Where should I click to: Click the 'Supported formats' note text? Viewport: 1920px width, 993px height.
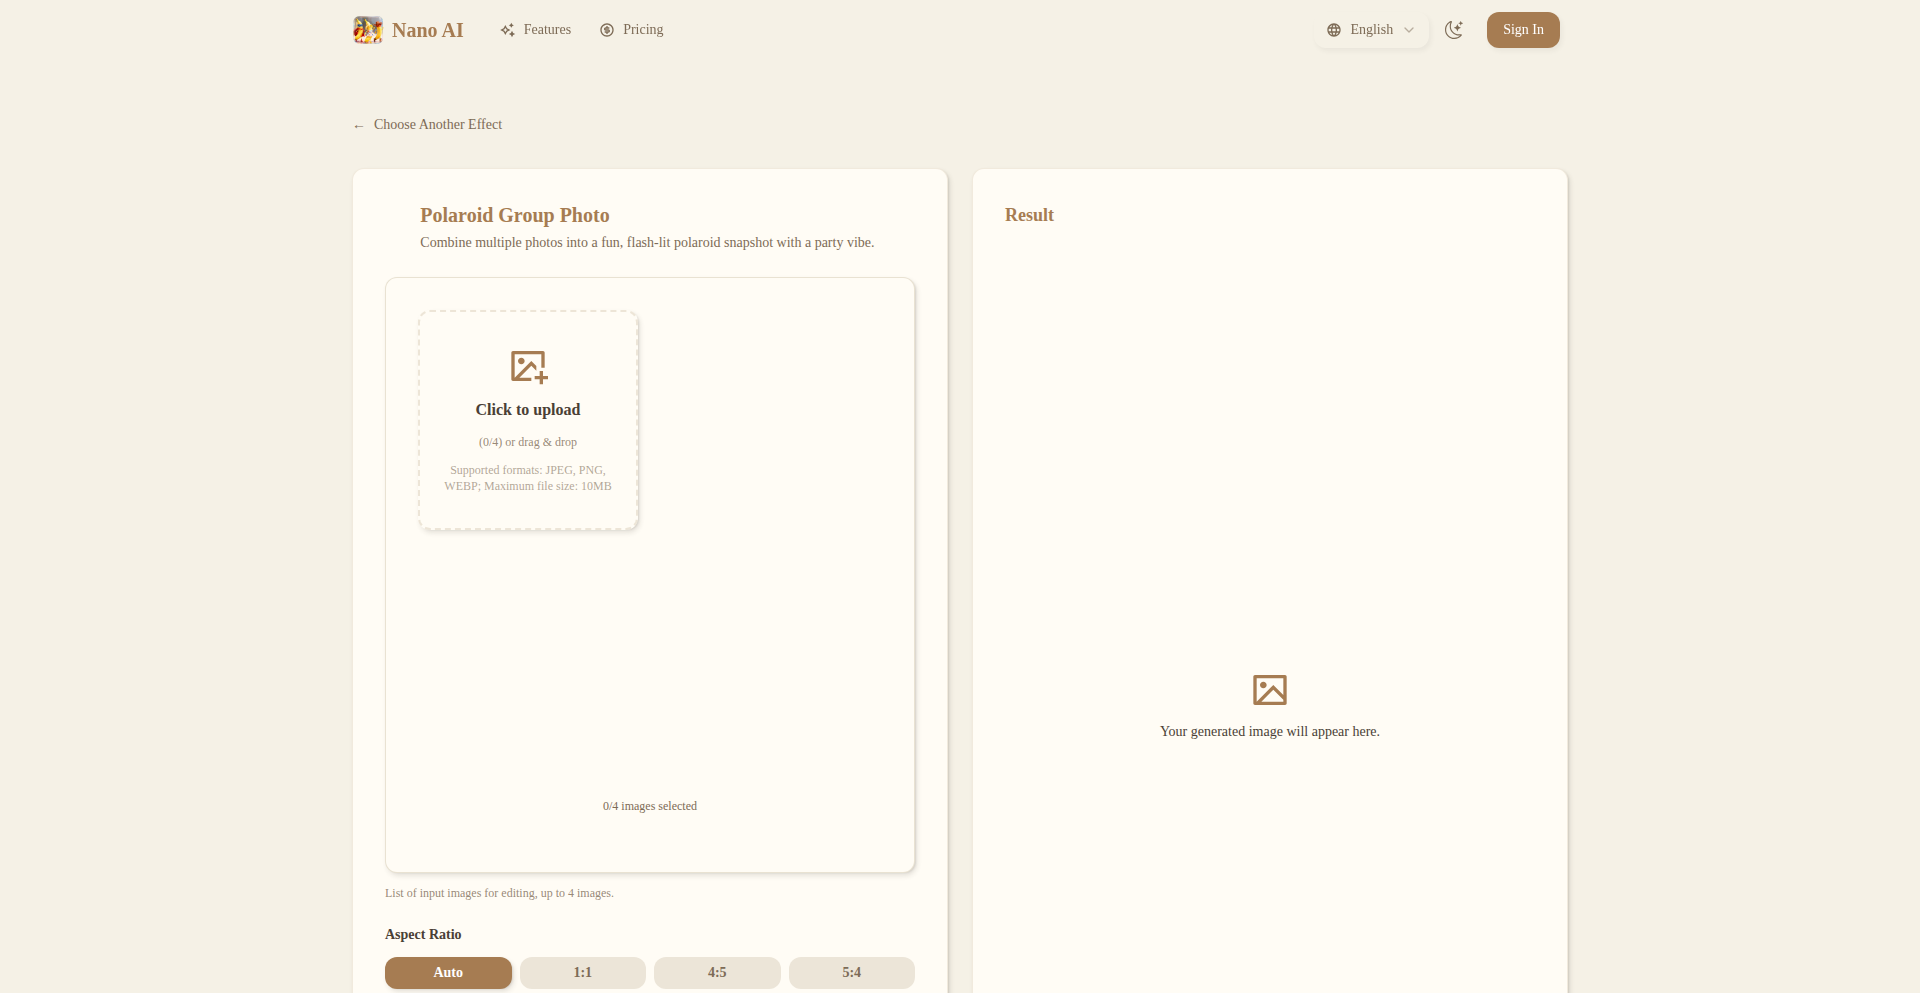[x=528, y=478]
